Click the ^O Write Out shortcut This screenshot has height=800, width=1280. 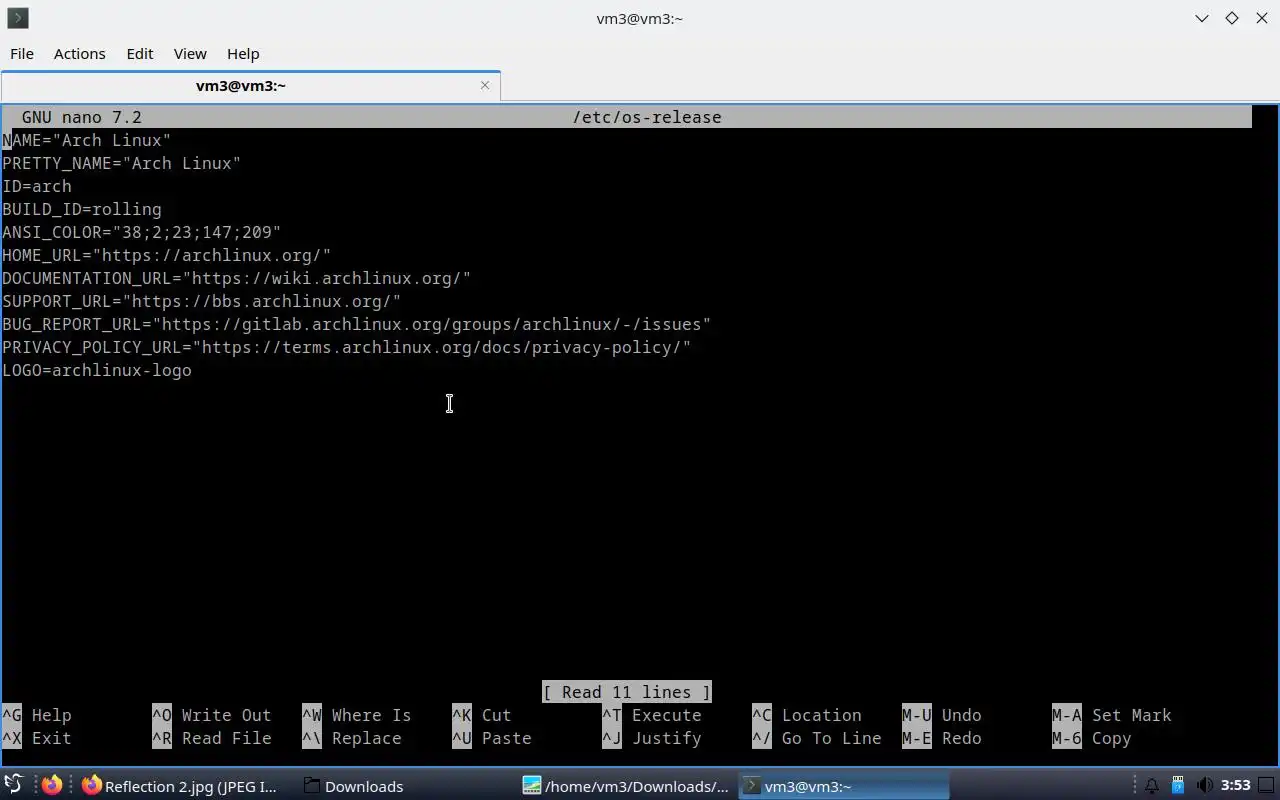pyautogui.click(x=212, y=715)
